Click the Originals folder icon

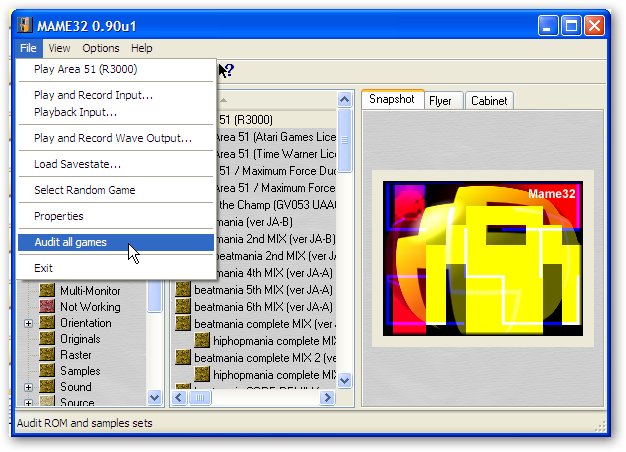47,338
